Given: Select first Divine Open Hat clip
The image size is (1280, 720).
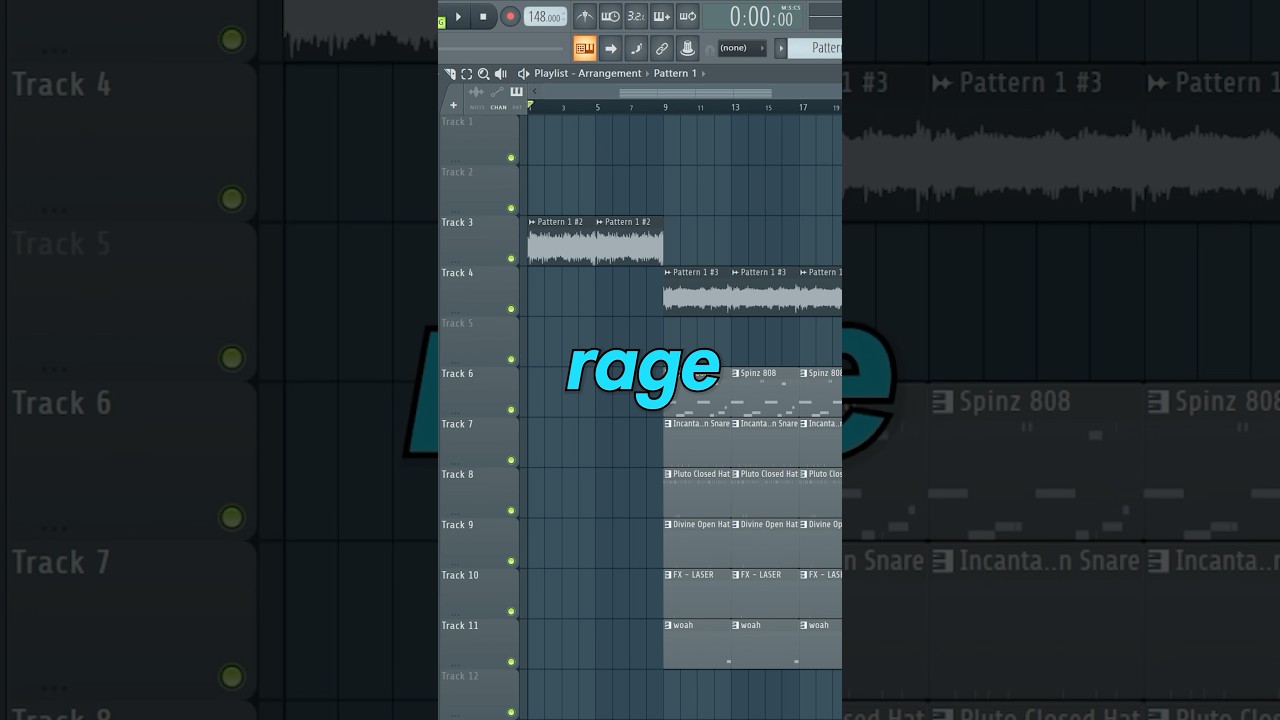Looking at the screenshot, I should coord(697,543).
